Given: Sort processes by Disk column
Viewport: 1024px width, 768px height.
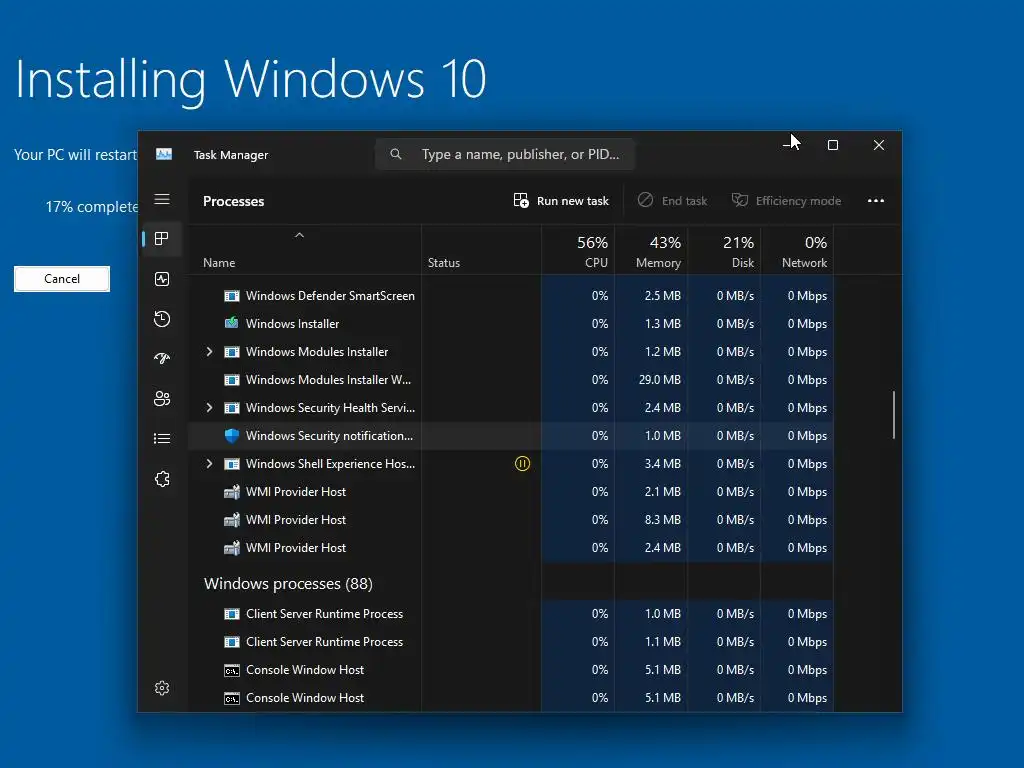Looking at the screenshot, I should (x=724, y=251).
